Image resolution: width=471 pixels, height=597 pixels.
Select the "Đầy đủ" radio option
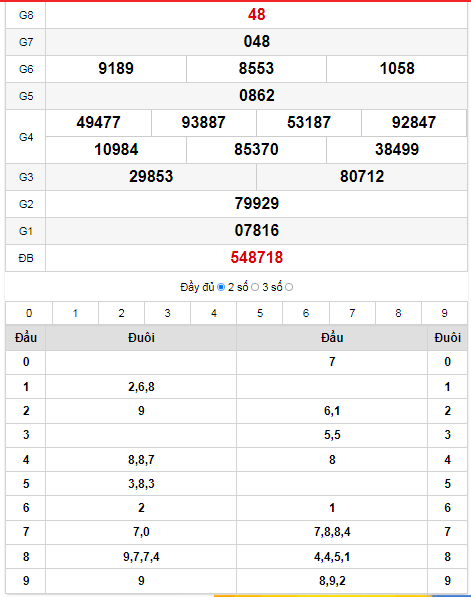pyautogui.click(x=221, y=287)
